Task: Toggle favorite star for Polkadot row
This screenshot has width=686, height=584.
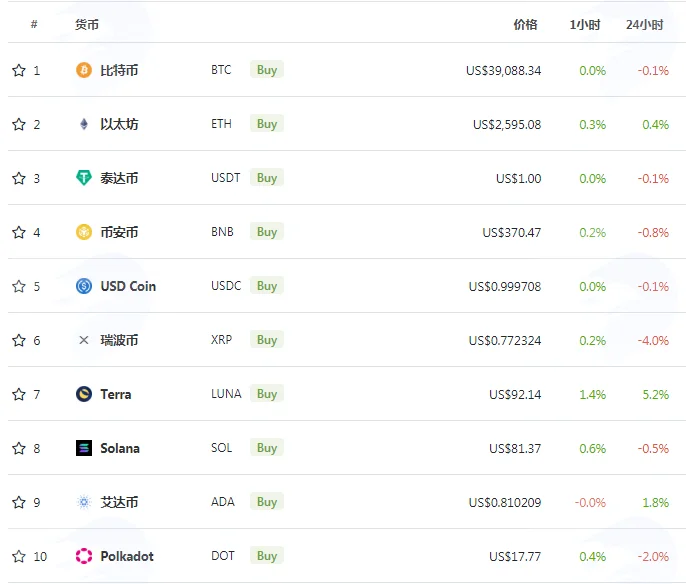Action: (x=19, y=556)
